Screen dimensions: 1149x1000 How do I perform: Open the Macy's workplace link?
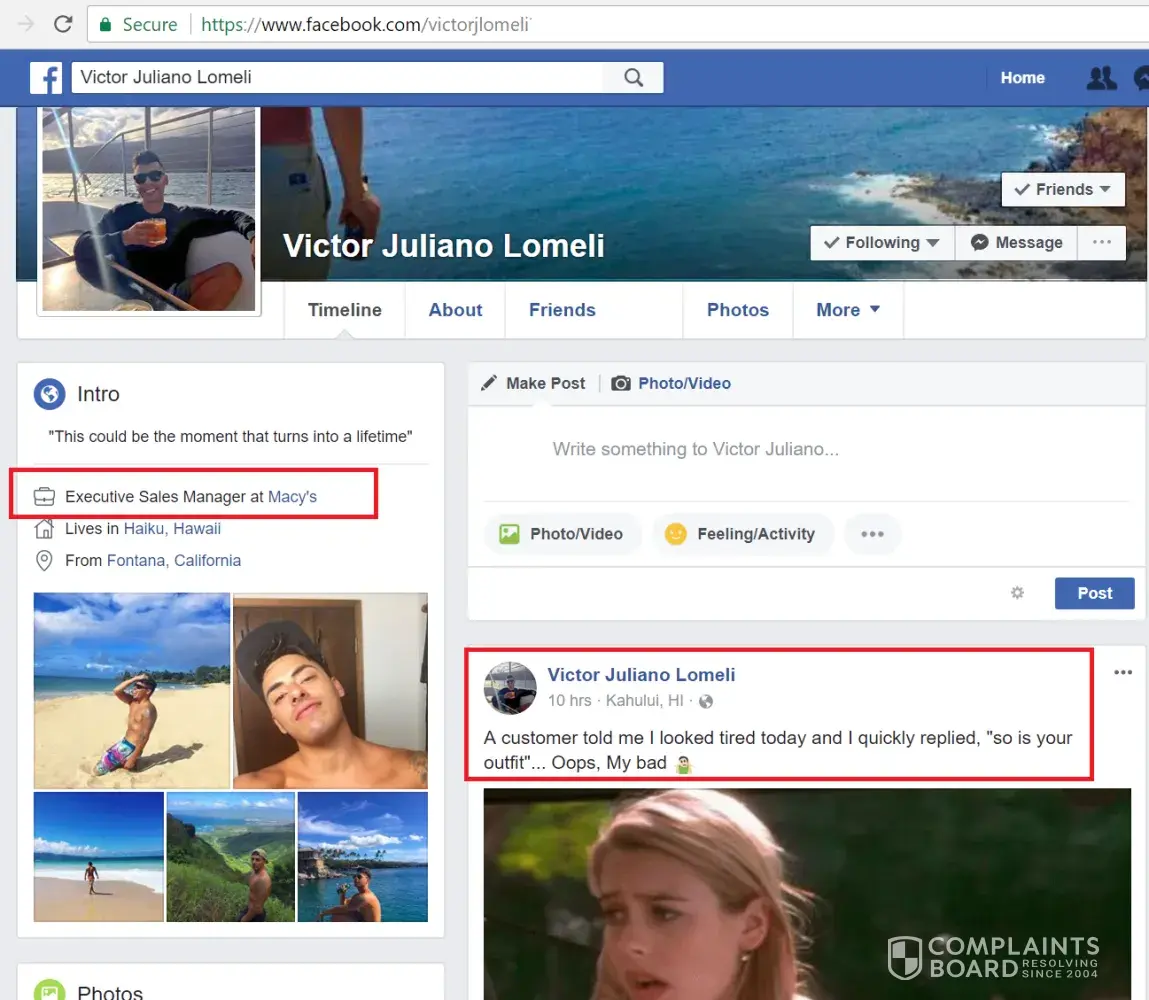pyautogui.click(x=292, y=497)
